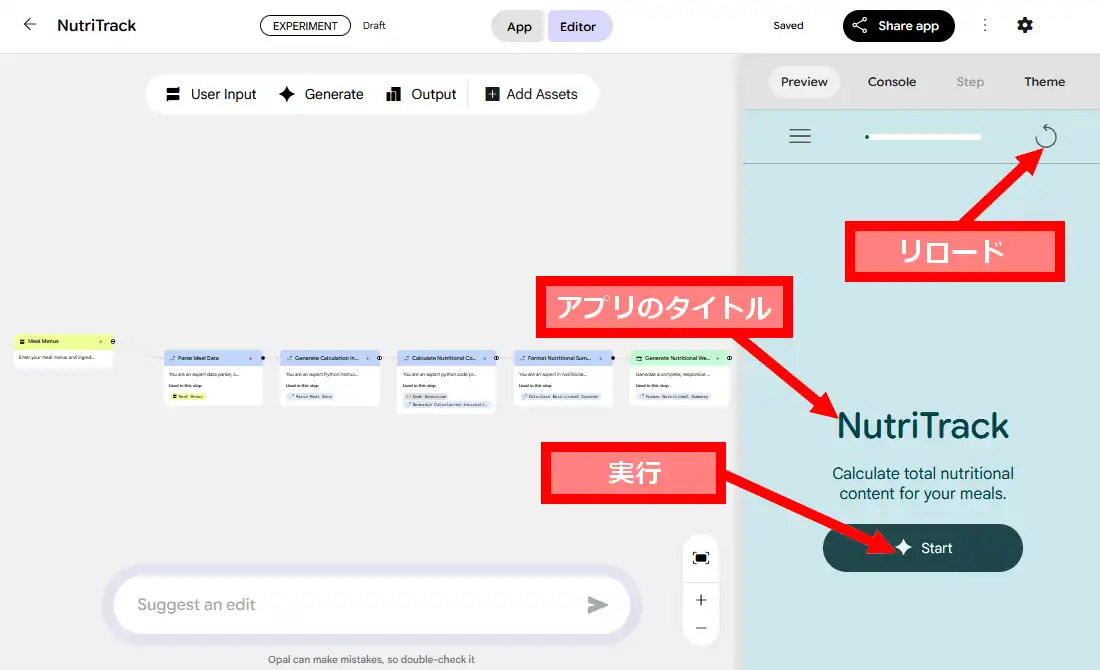The height and width of the screenshot is (670, 1100).
Task: Open the three-dot more options menu
Action: pos(985,26)
